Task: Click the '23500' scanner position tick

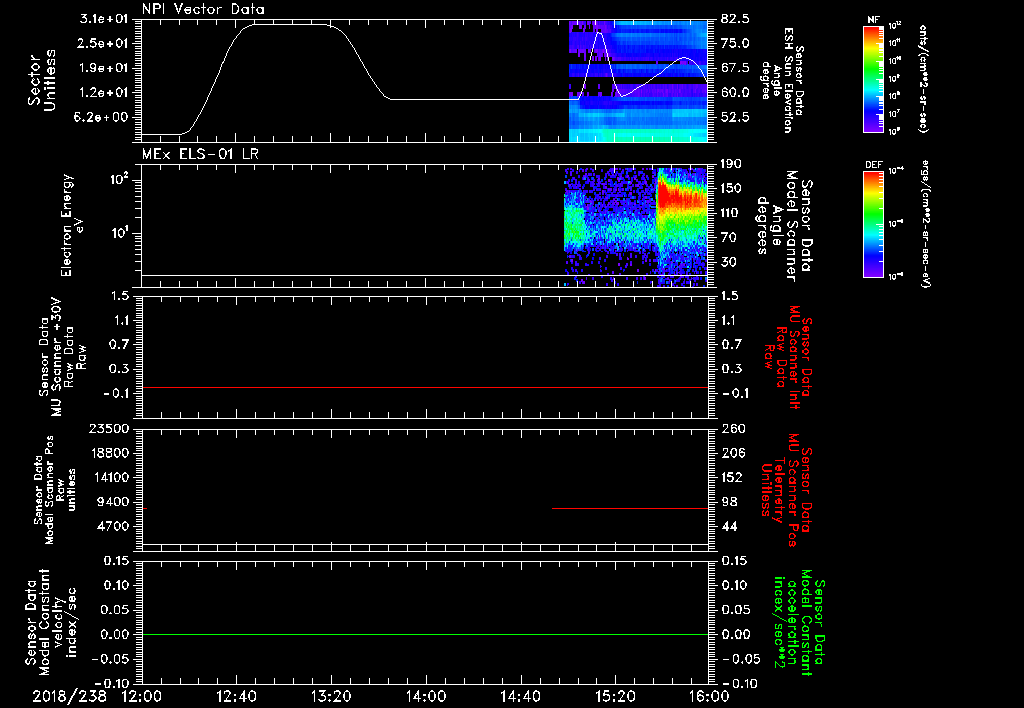Action: point(109,429)
